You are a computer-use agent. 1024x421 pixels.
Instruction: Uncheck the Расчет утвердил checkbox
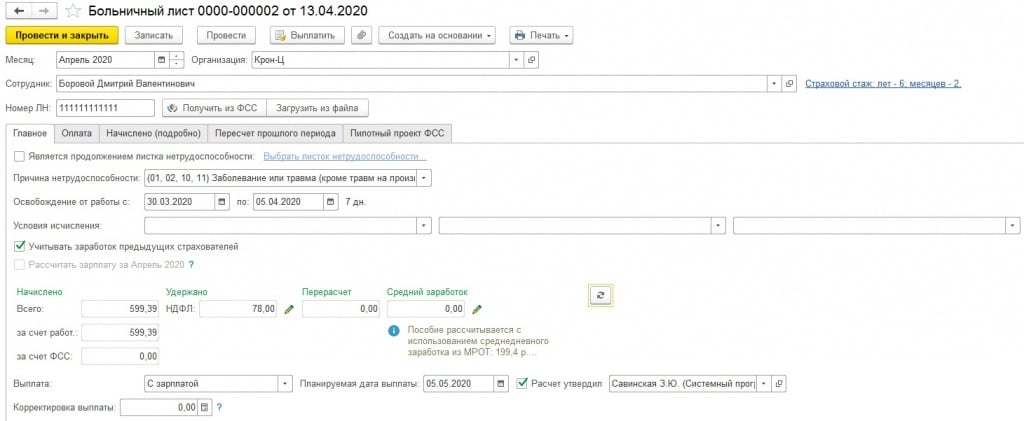pyautogui.click(x=521, y=383)
